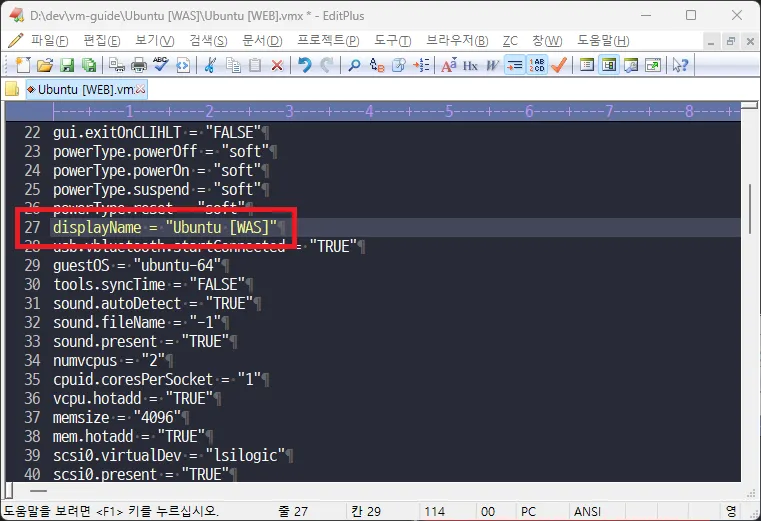Open Print Preview from toolbar
761x521 pixels.
pyautogui.click(x=116, y=65)
